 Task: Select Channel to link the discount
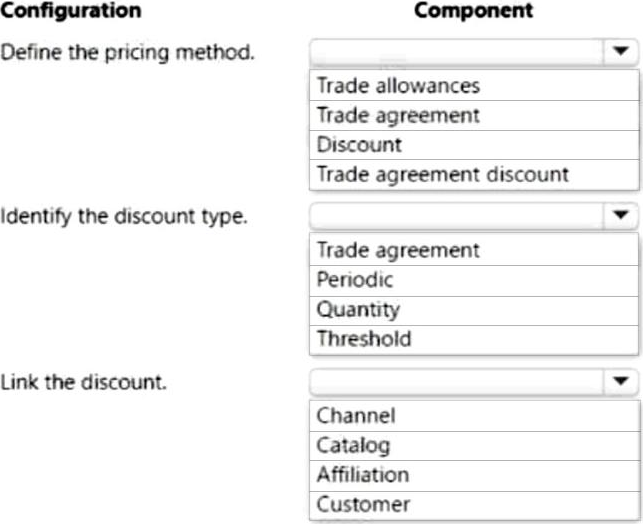pos(355,415)
